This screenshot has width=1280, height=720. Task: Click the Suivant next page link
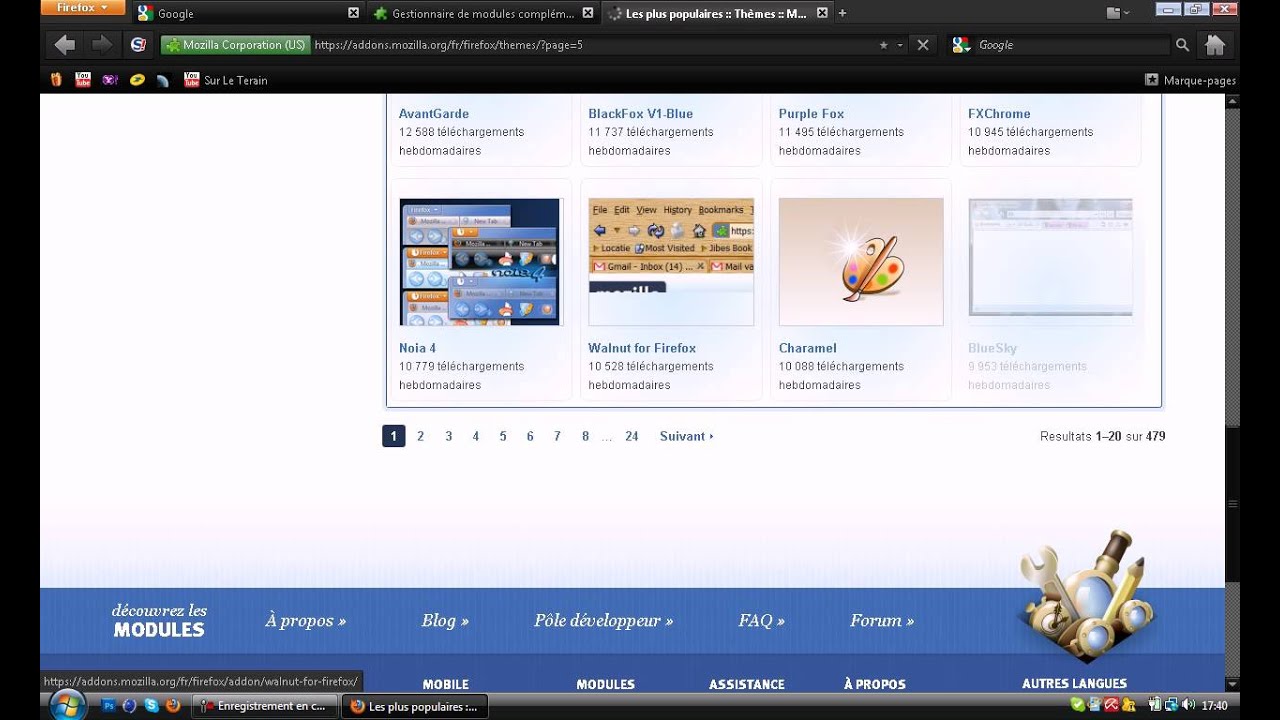pos(686,436)
